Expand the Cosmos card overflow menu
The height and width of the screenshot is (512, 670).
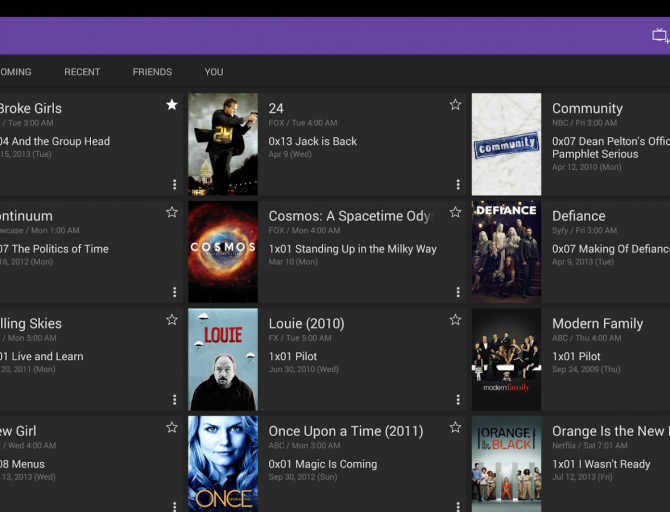pos(458,292)
